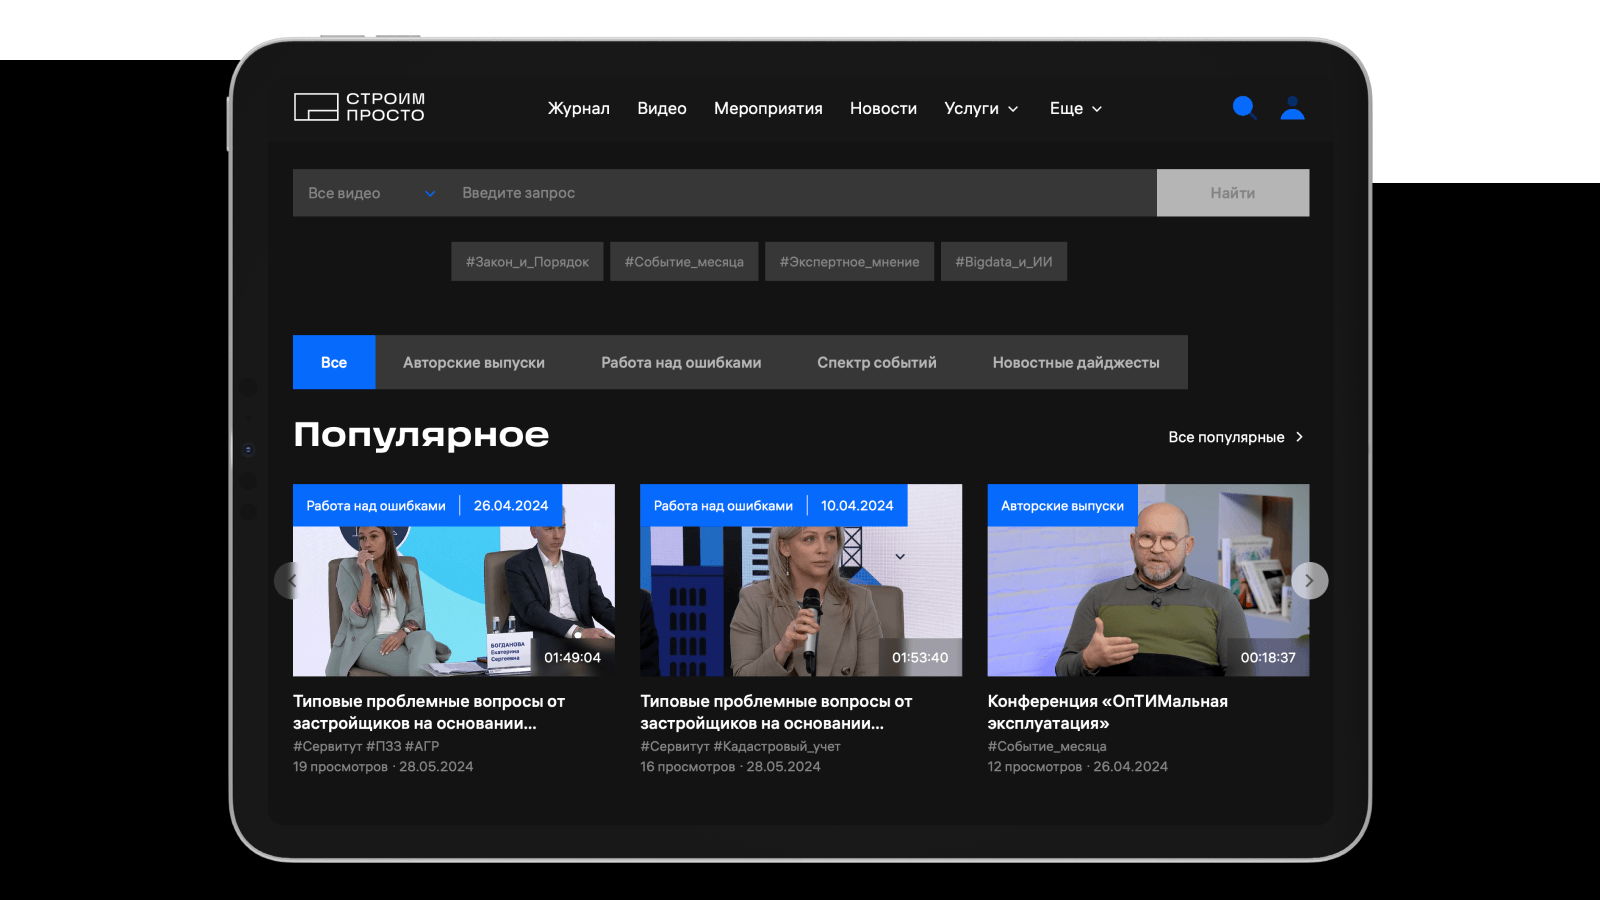This screenshot has width=1600, height=900.
Task: Click the blue search magnifier icon
Action: (1244, 108)
